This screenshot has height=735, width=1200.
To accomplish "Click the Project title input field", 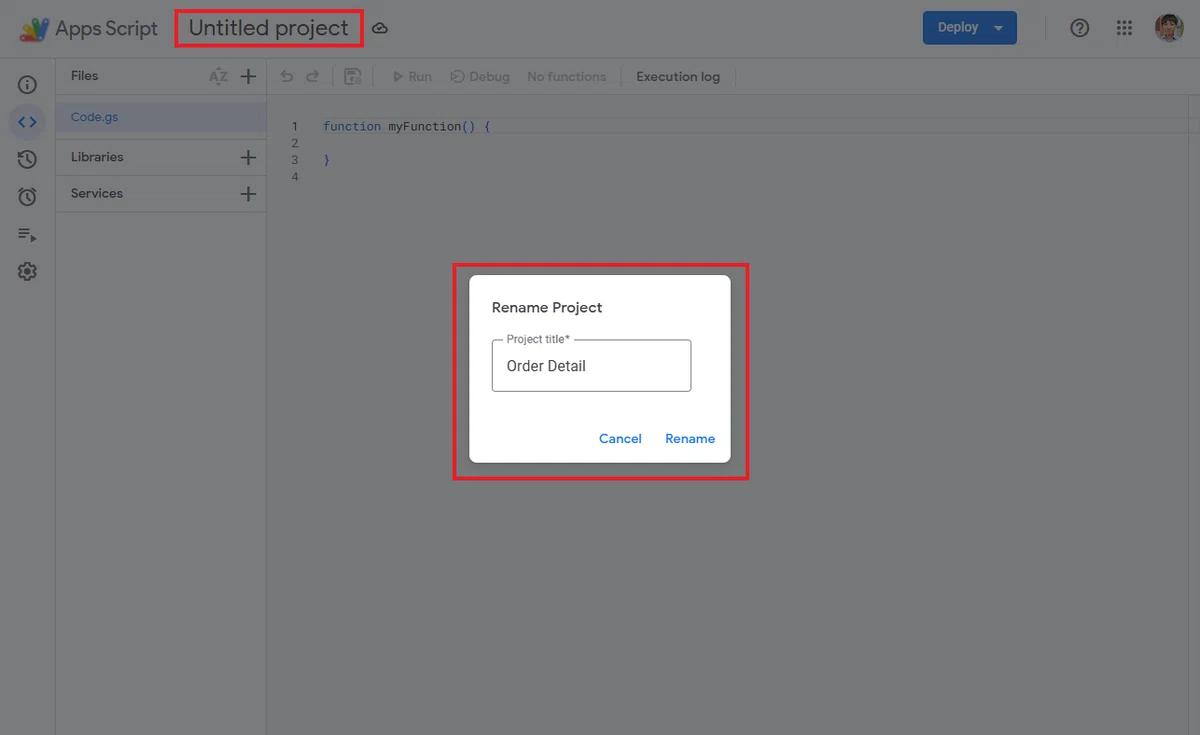I will click(591, 366).
